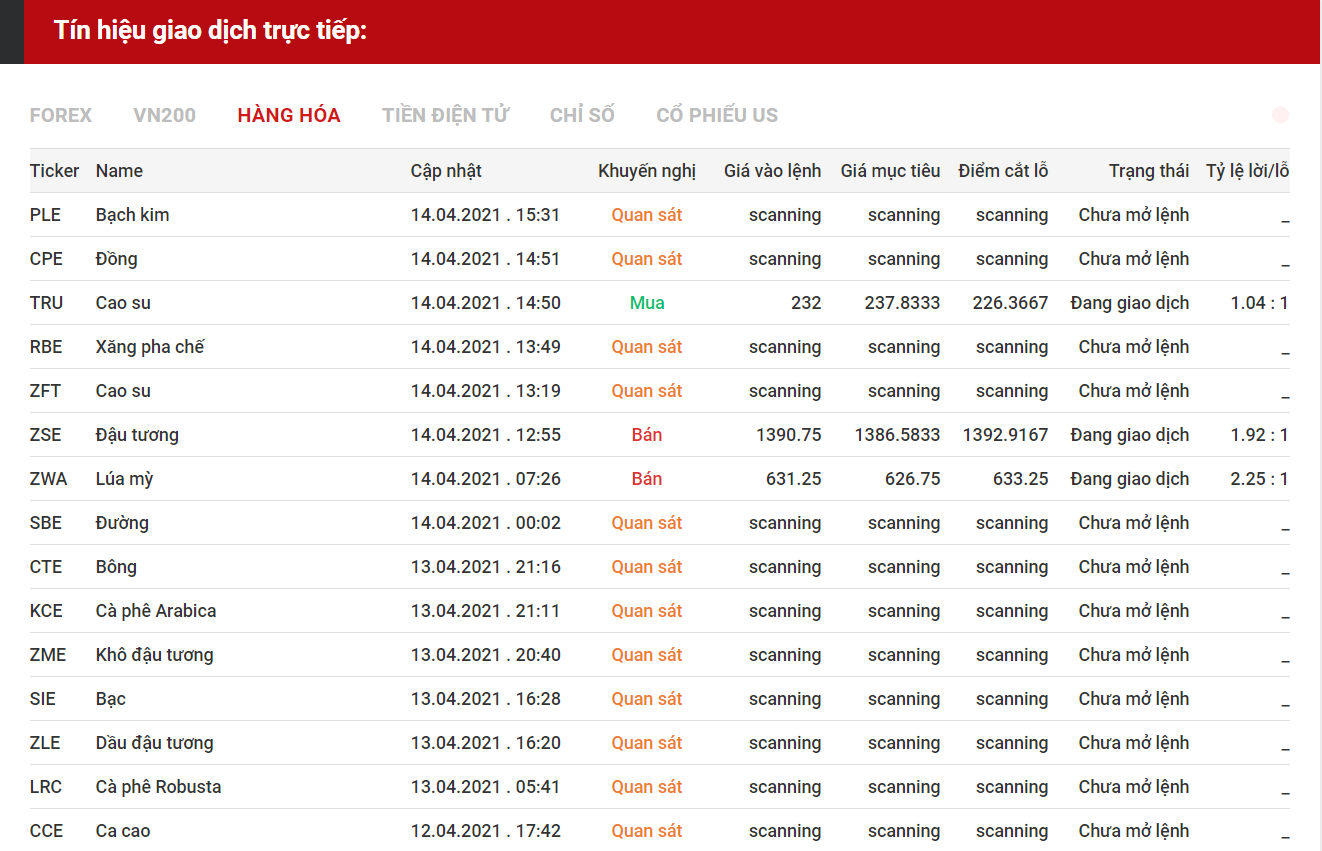Screen dimensions: 1322x851
Task: Click the Lúa mỳ name cell
Action: pyautogui.click(x=124, y=479)
